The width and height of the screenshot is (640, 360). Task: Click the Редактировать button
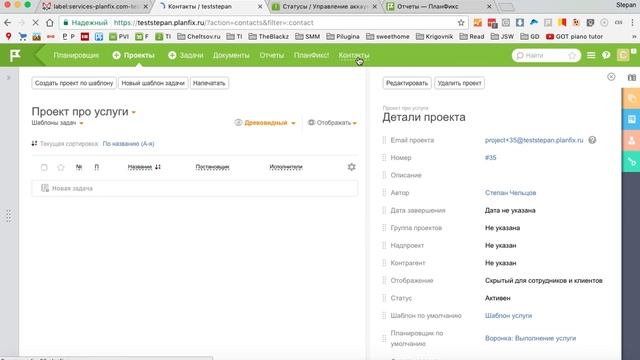[407, 83]
